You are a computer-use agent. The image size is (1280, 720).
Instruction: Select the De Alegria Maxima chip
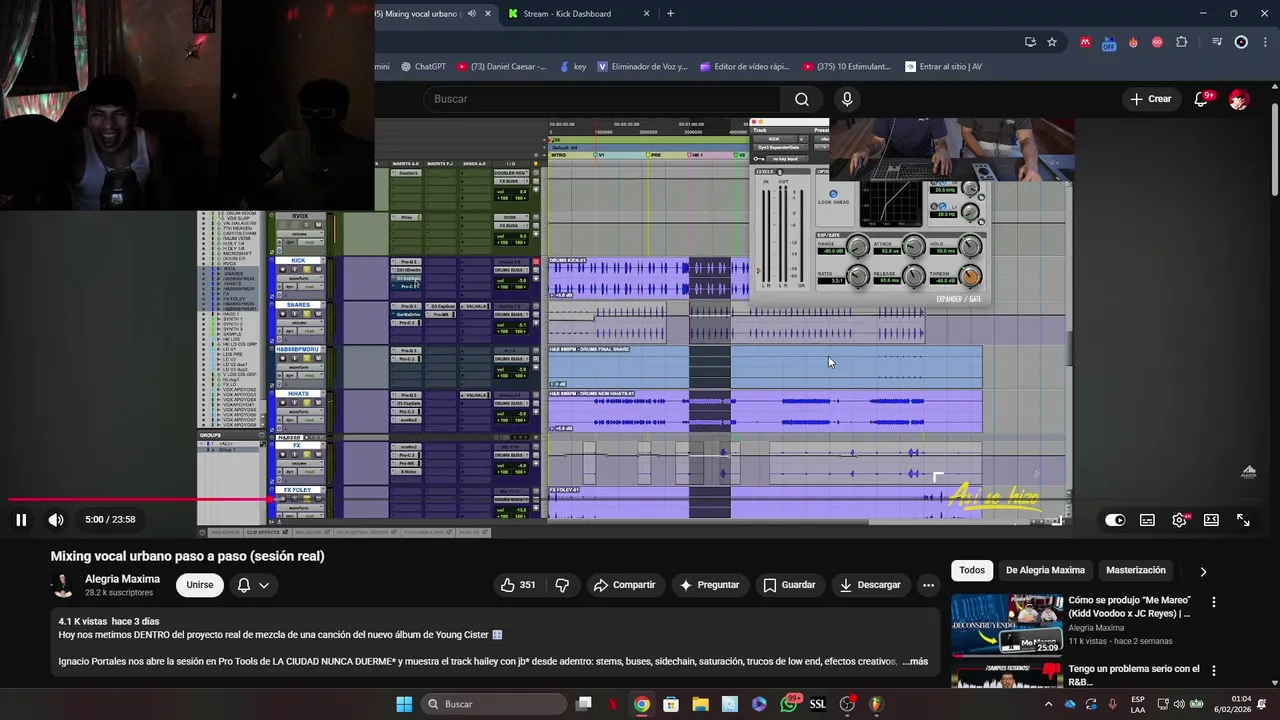tap(1045, 570)
